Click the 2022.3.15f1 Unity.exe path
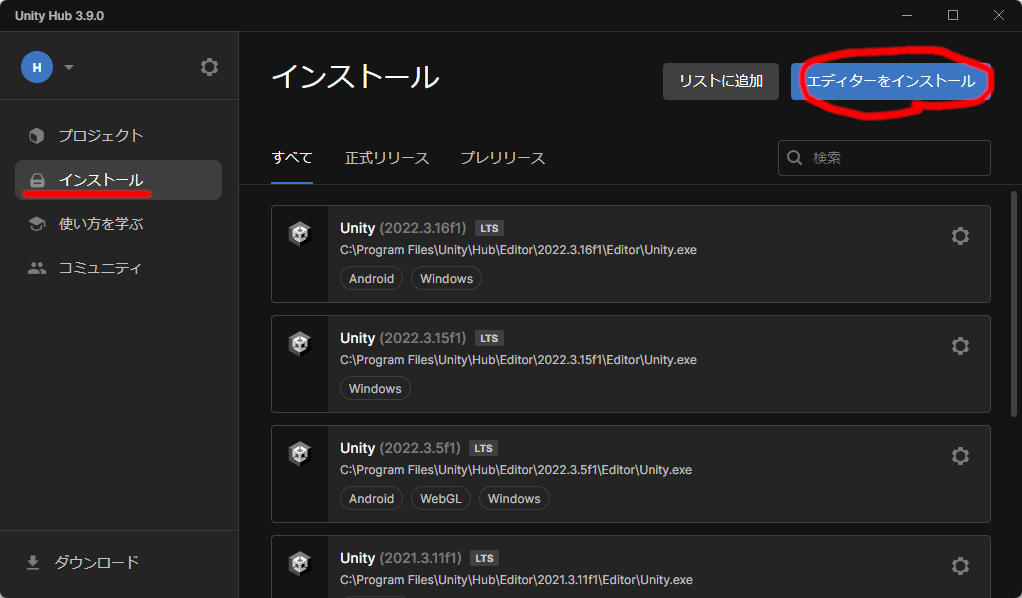1022x598 pixels. click(x=518, y=360)
